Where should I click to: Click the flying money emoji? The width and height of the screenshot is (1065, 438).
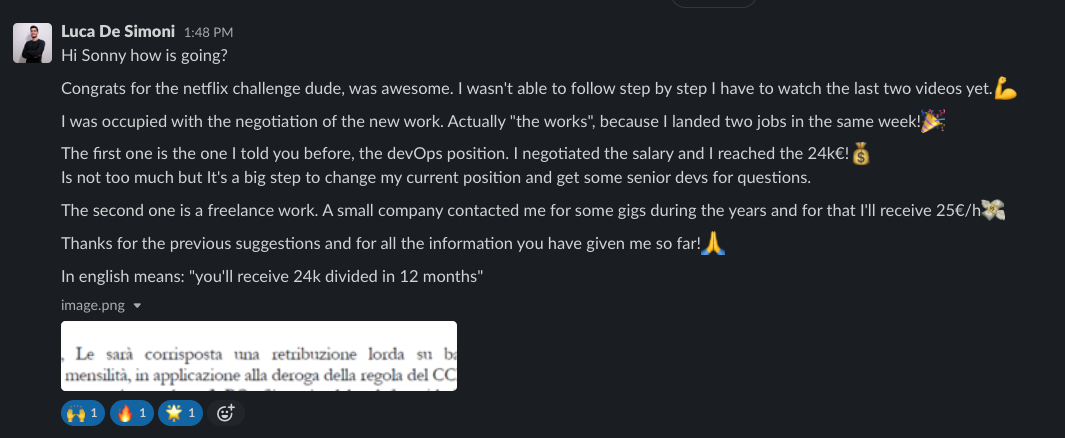pyautogui.click(x=993, y=210)
